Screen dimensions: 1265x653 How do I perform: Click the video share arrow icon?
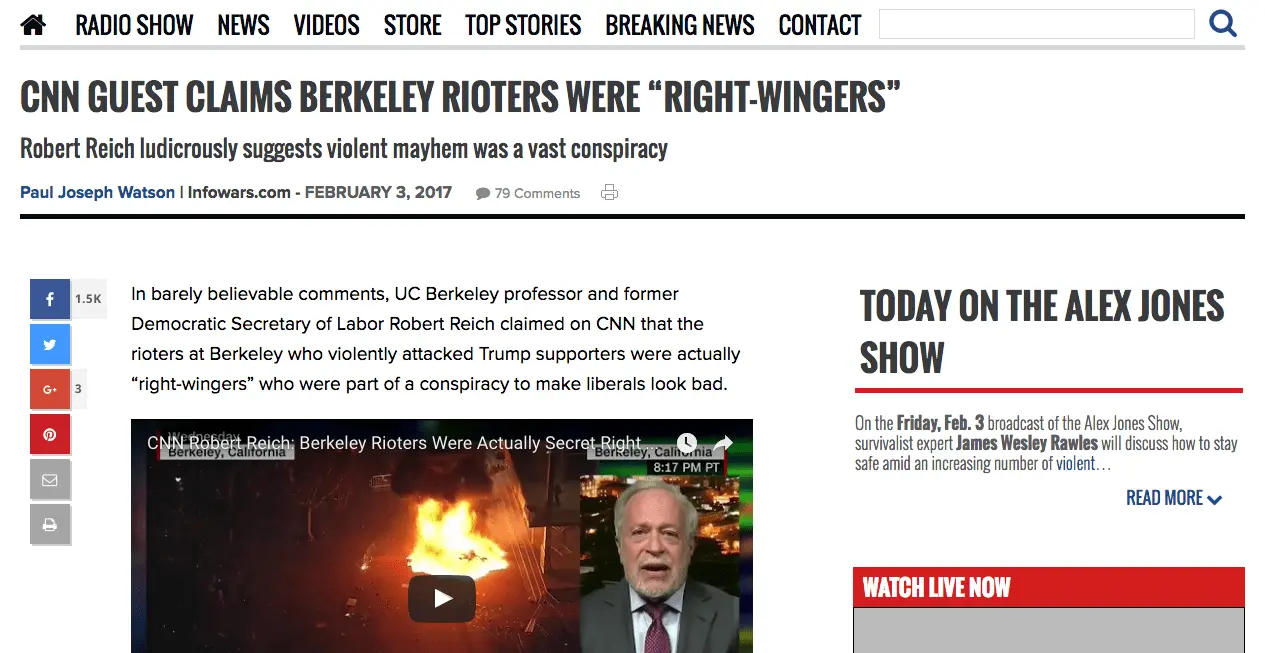tap(724, 442)
